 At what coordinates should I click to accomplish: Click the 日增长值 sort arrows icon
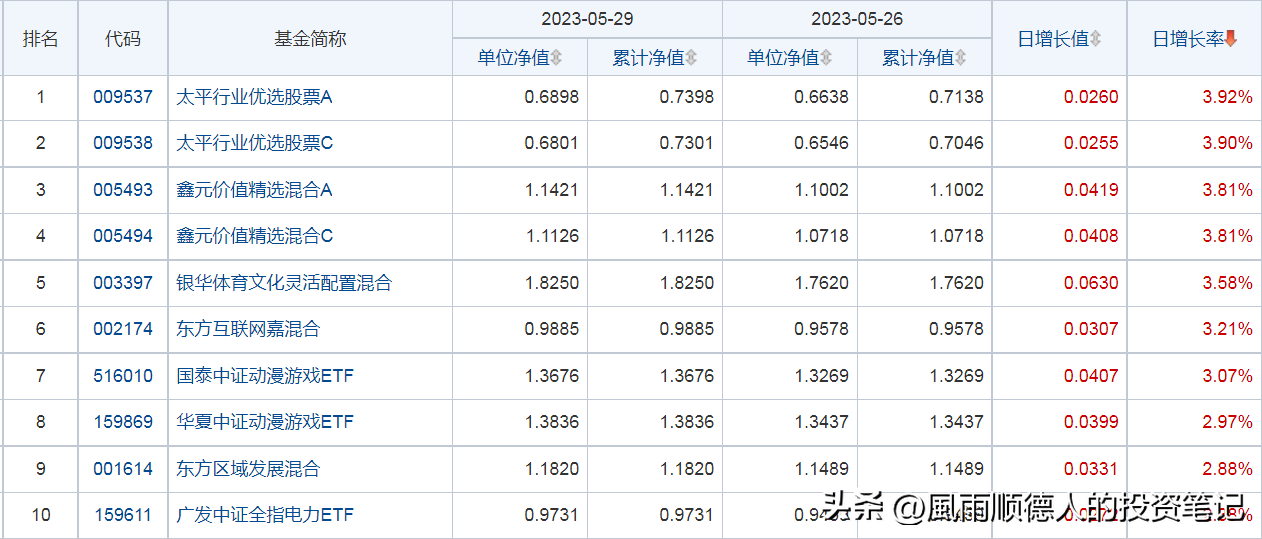click(1096, 39)
